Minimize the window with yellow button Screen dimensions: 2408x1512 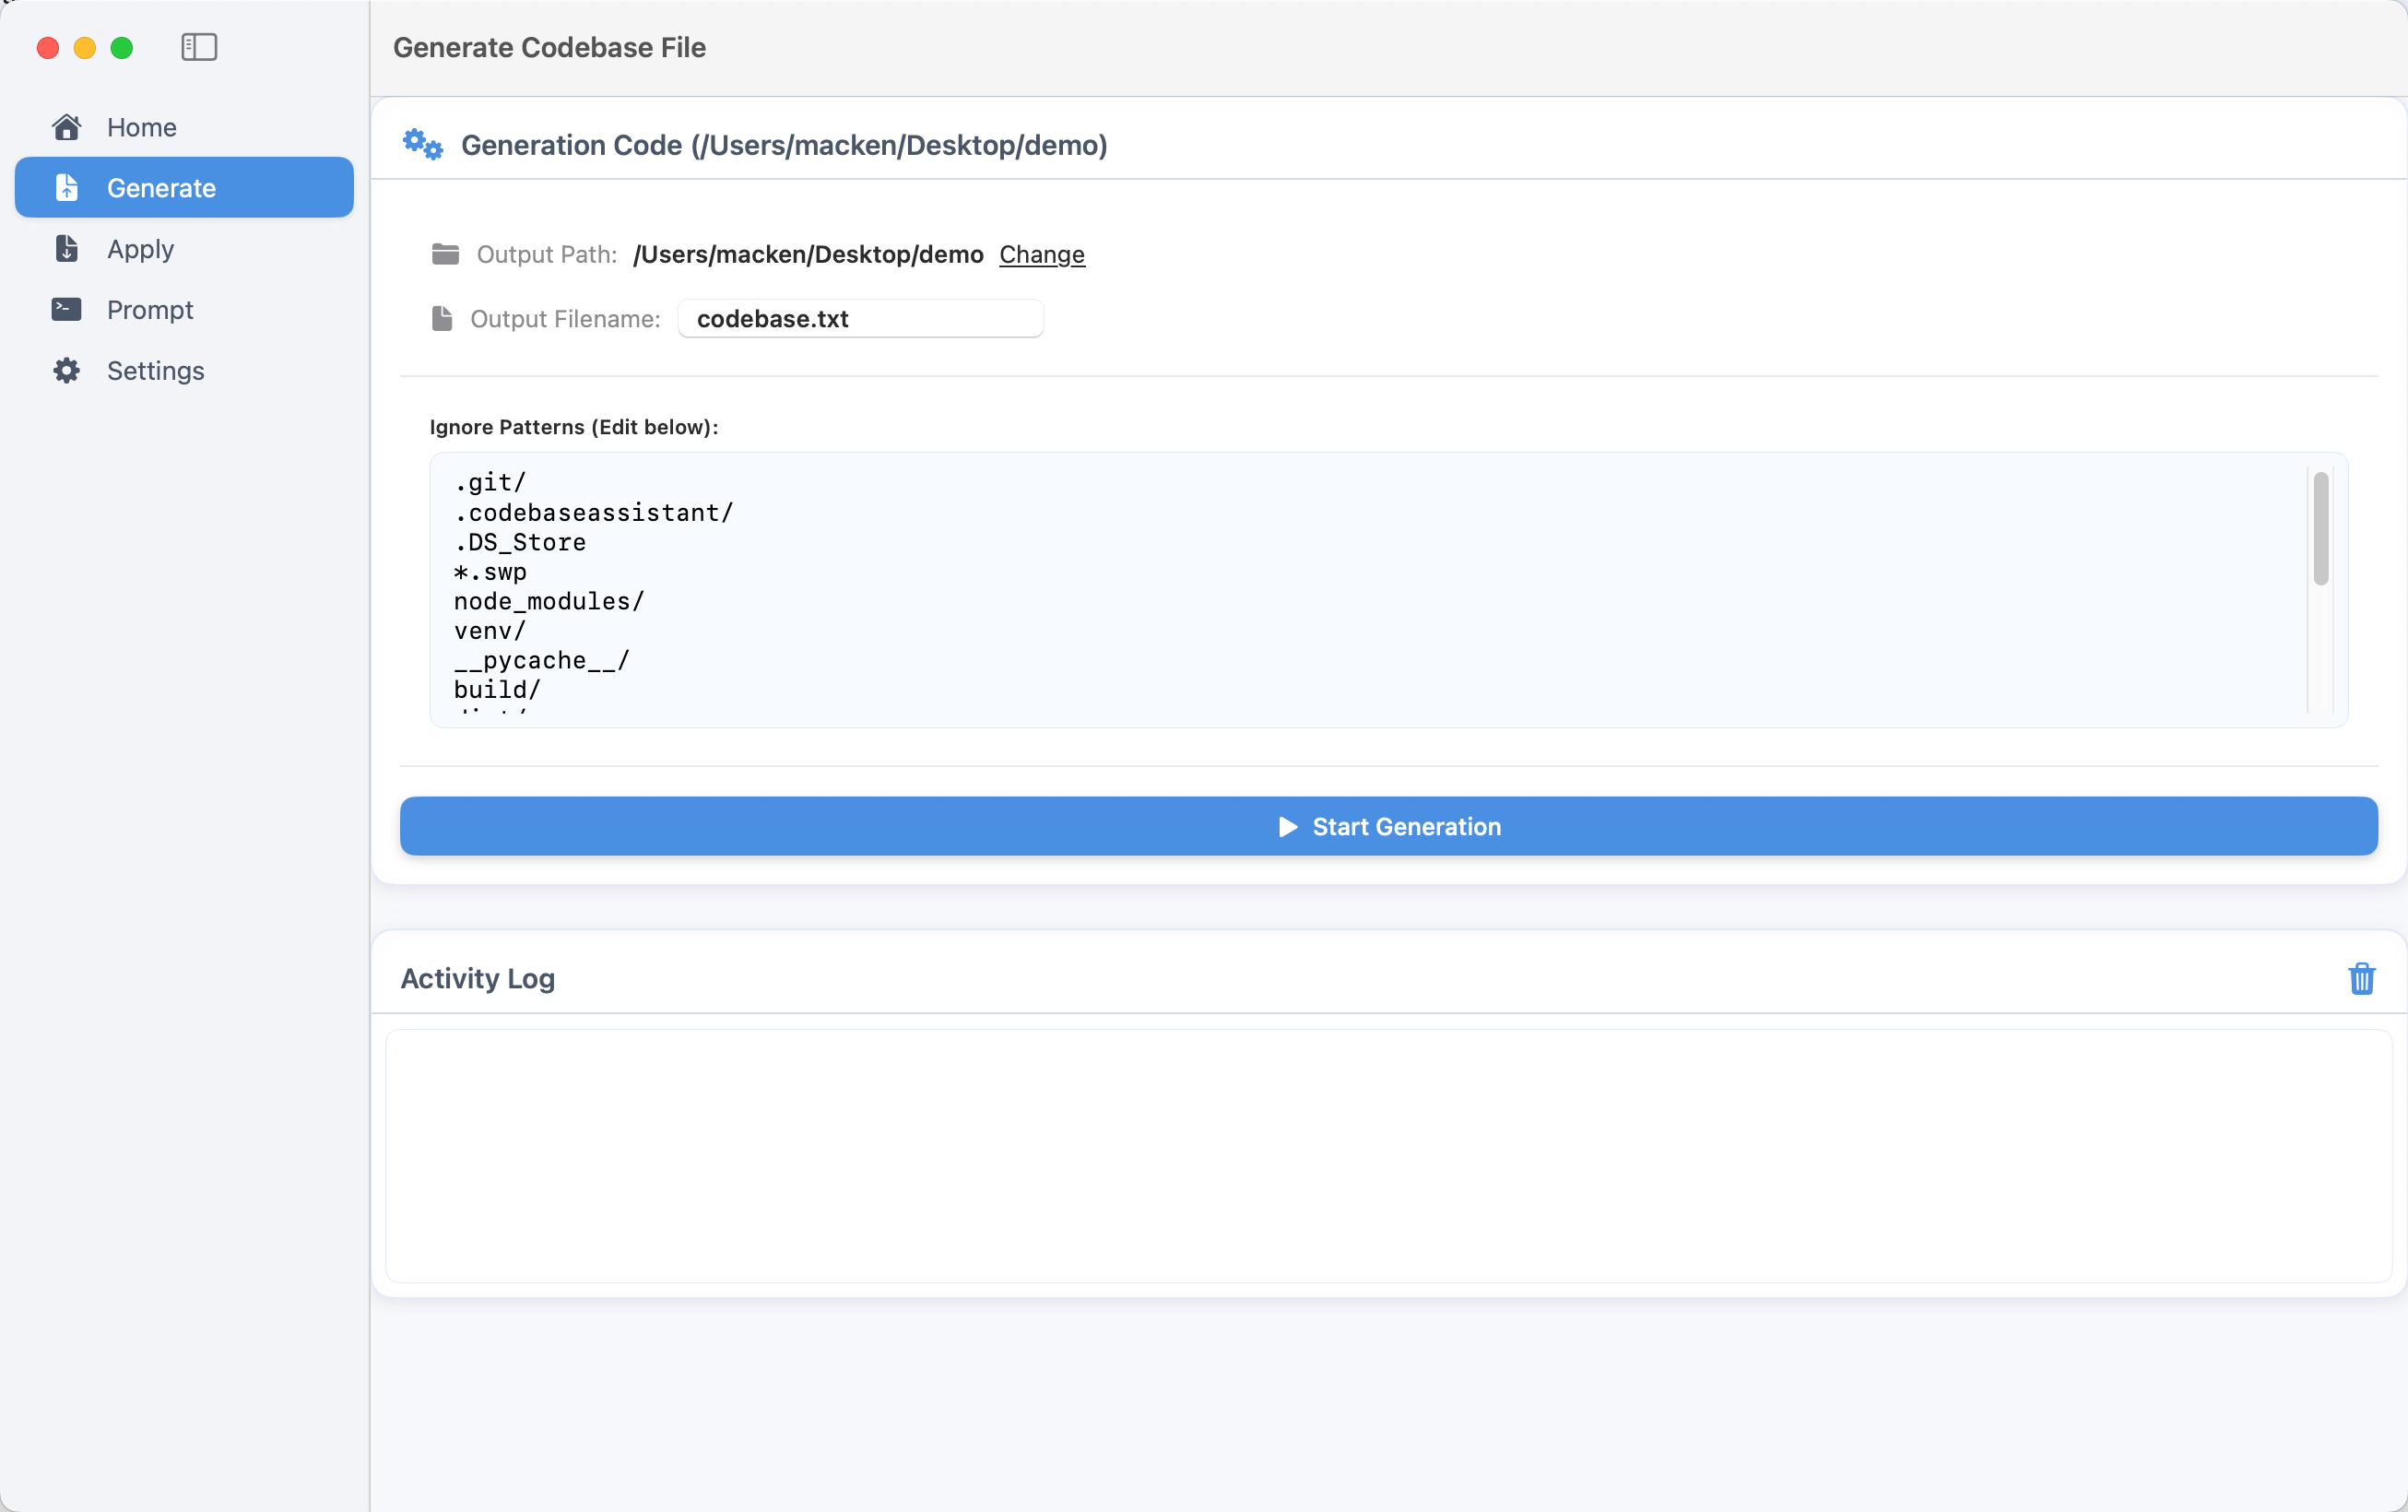coord(85,47)
